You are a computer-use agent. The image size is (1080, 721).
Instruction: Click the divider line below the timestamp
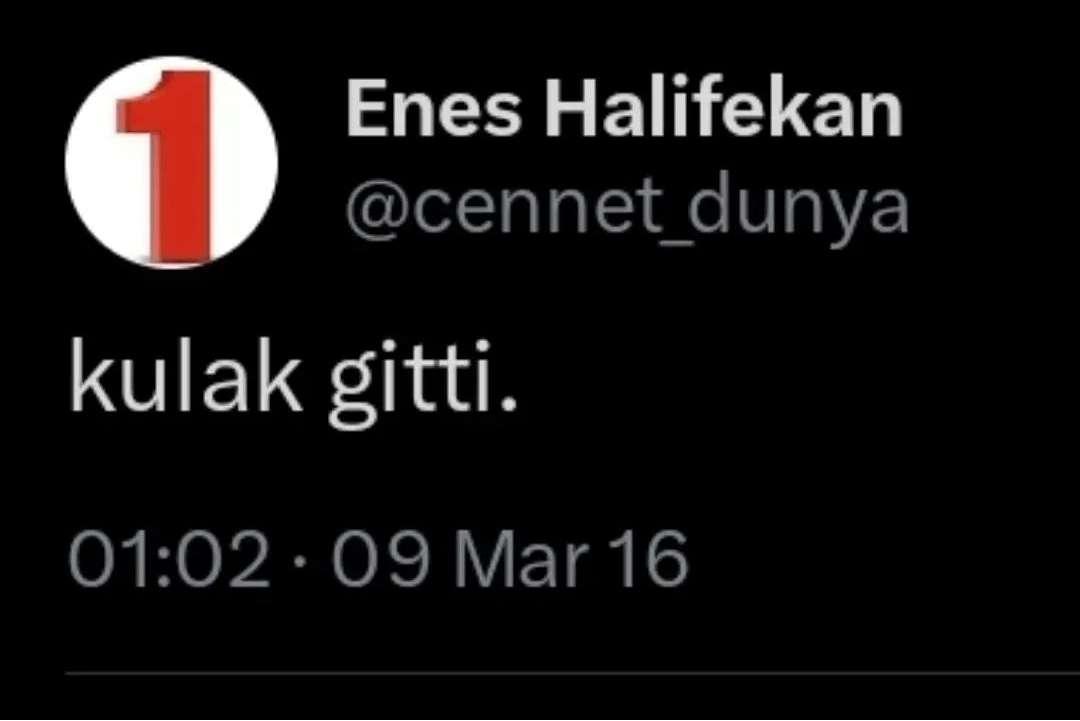(572, 673)
